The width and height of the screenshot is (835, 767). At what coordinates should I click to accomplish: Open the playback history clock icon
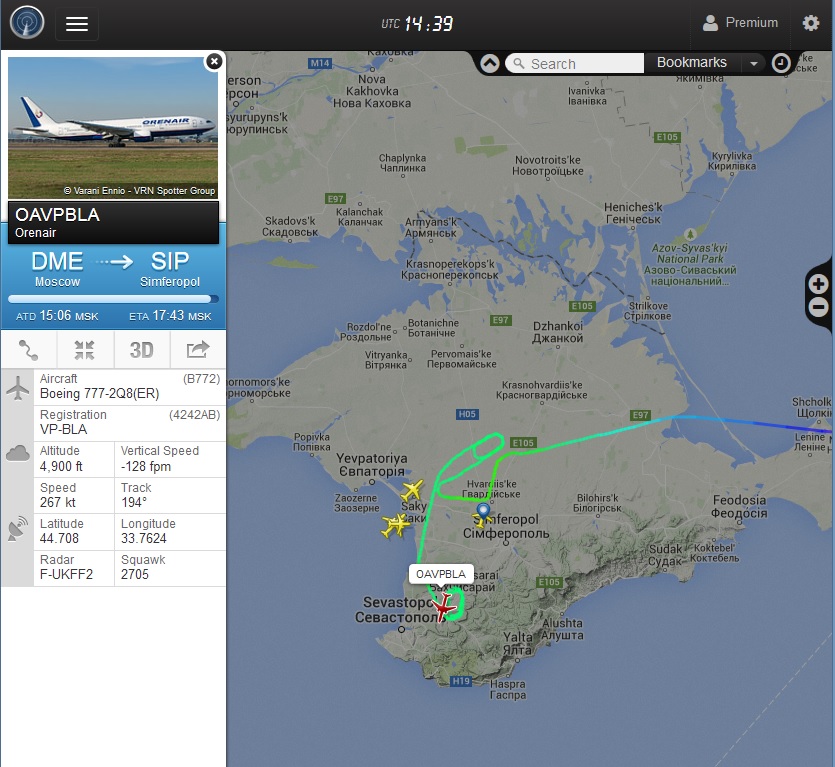tap(781, 63)
